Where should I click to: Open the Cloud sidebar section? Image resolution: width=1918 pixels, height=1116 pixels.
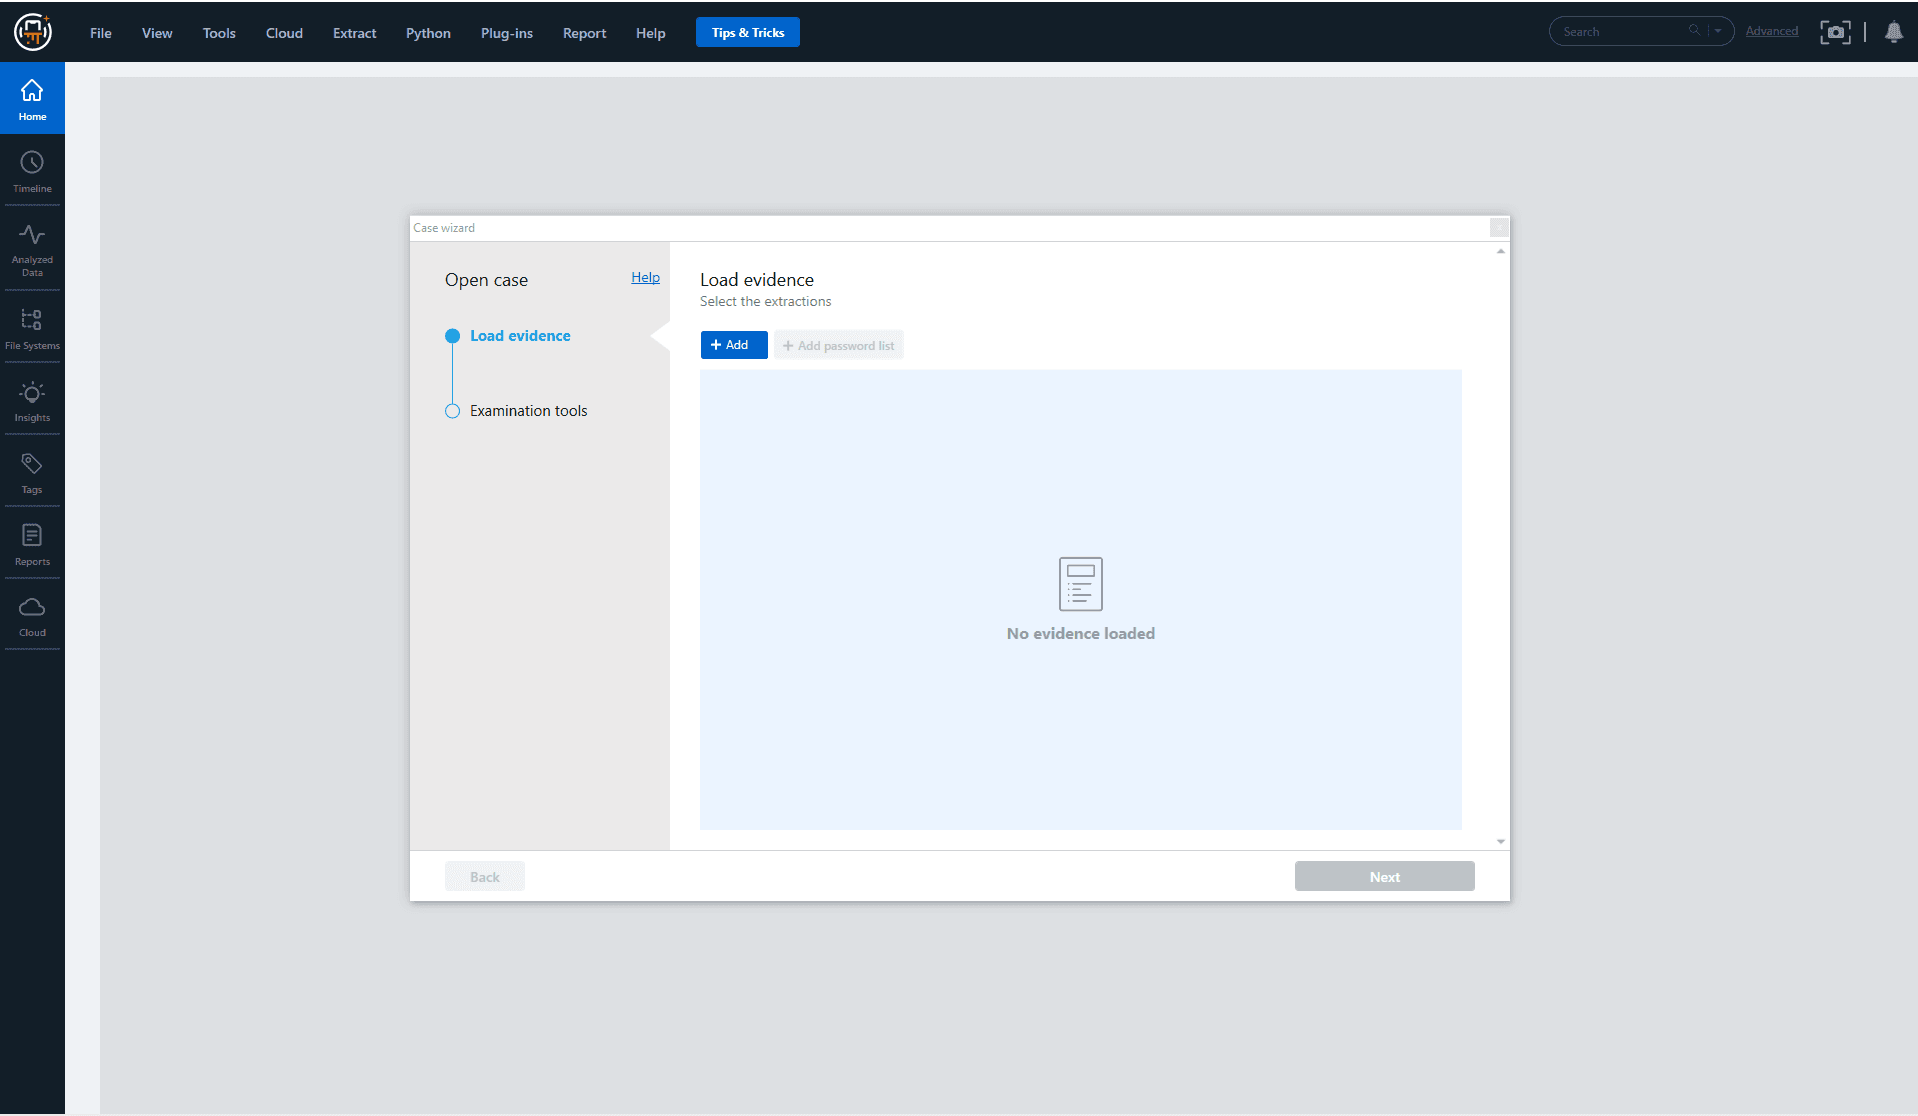coord(32,616)
